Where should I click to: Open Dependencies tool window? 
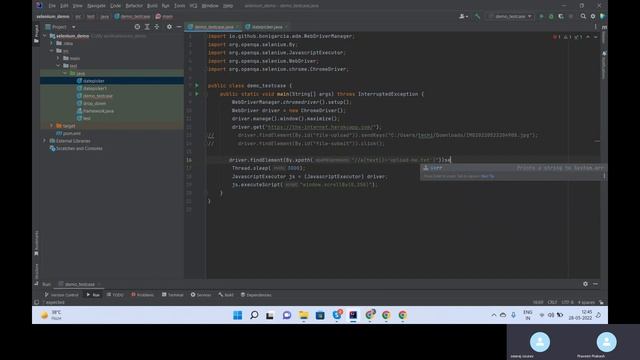(x=256, y=295)
